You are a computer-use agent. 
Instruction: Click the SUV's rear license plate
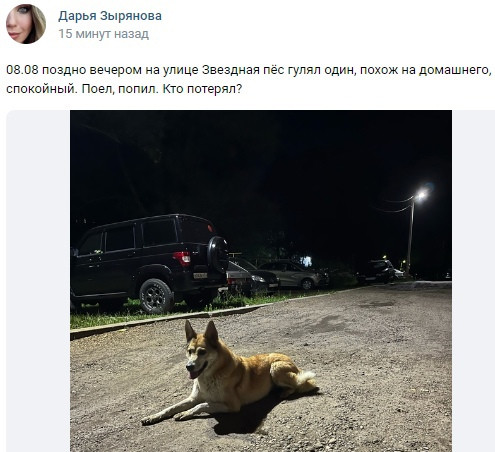click(200, 276)
